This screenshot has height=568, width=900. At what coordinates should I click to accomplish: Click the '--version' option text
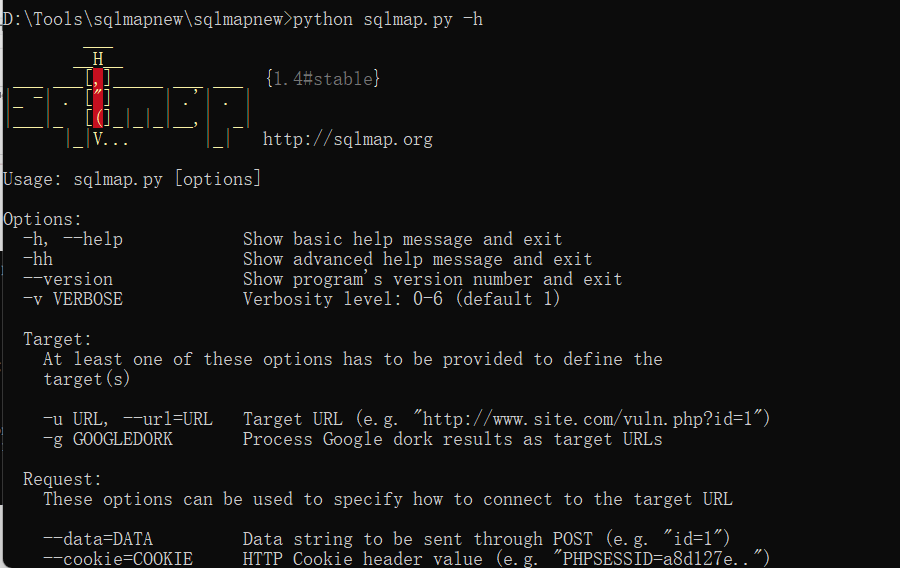68,279
